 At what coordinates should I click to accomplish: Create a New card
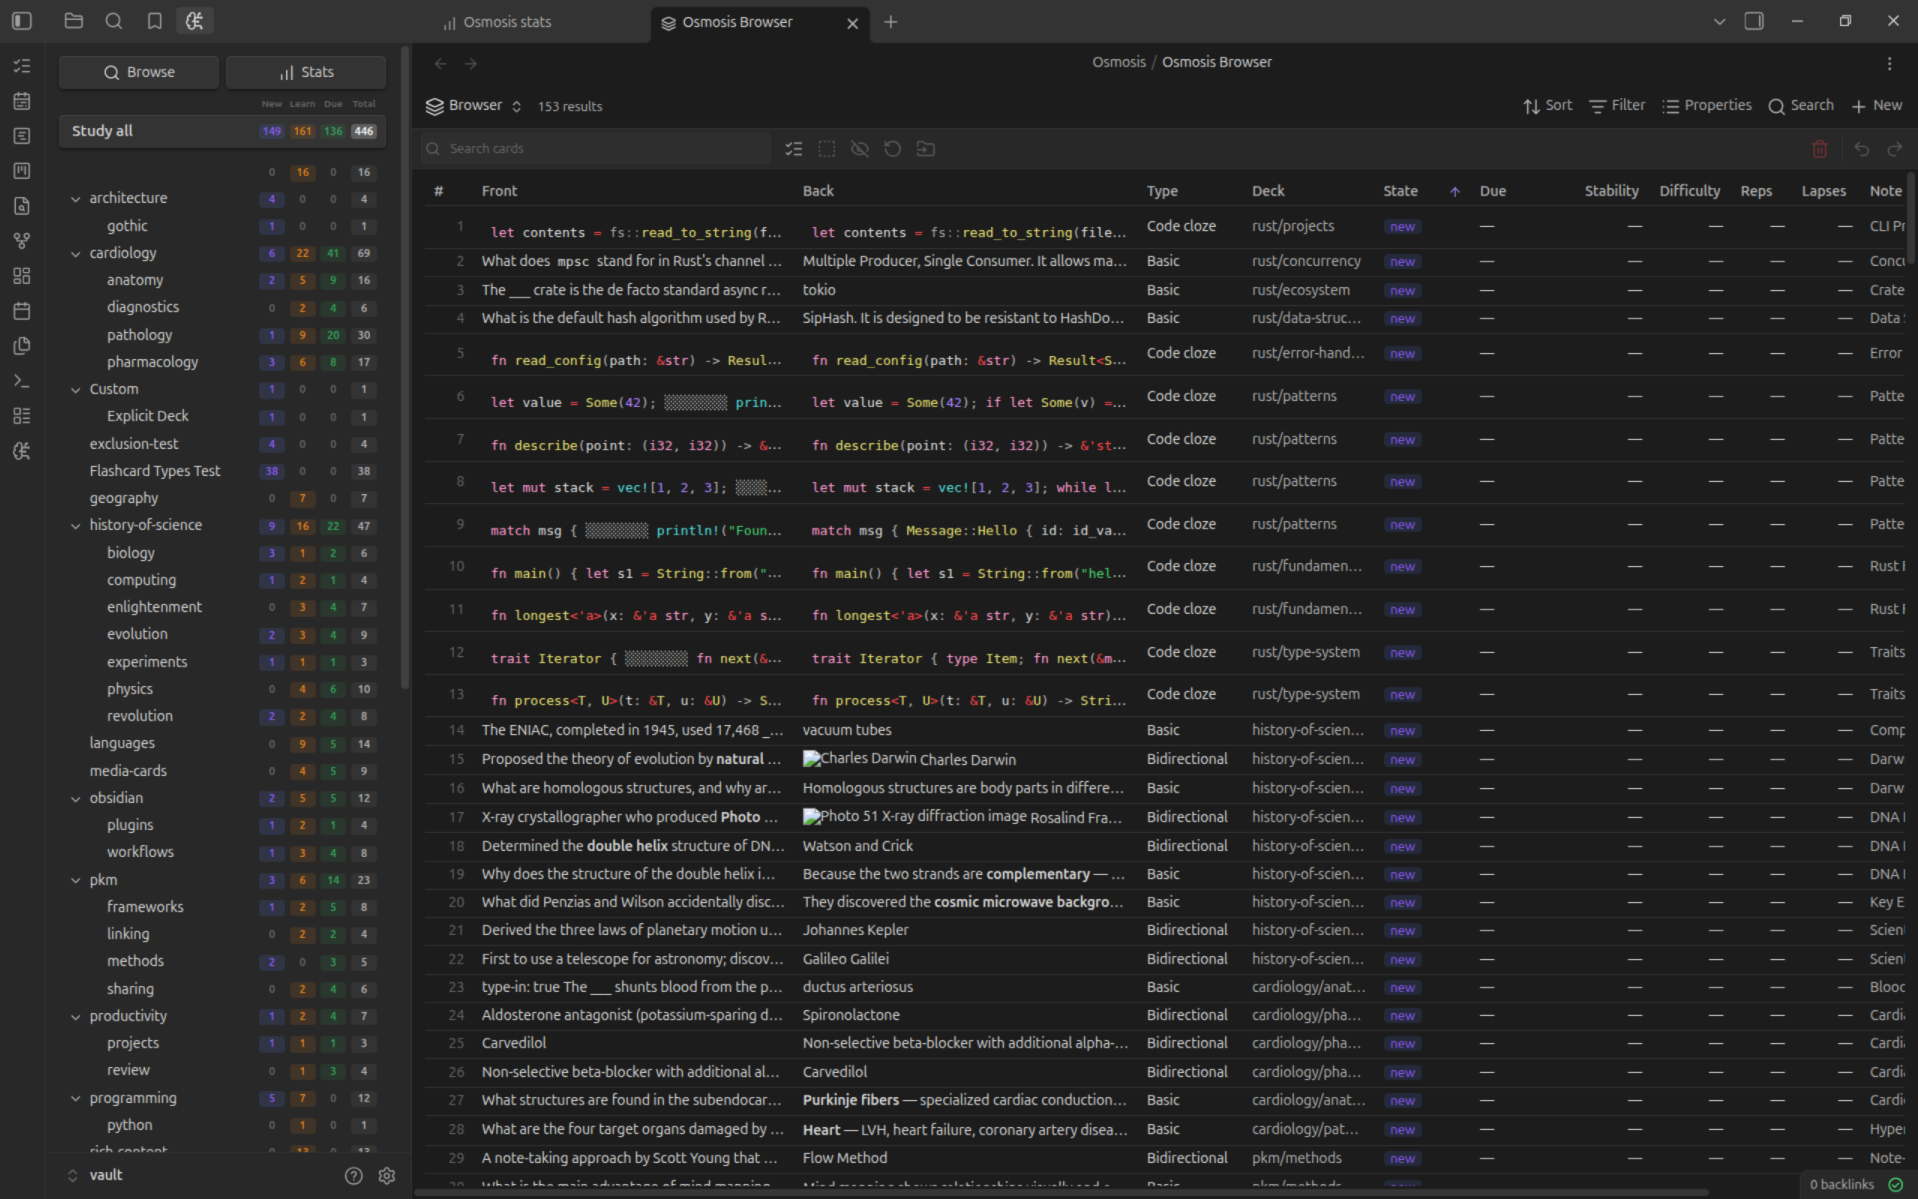click(1877, 106)
